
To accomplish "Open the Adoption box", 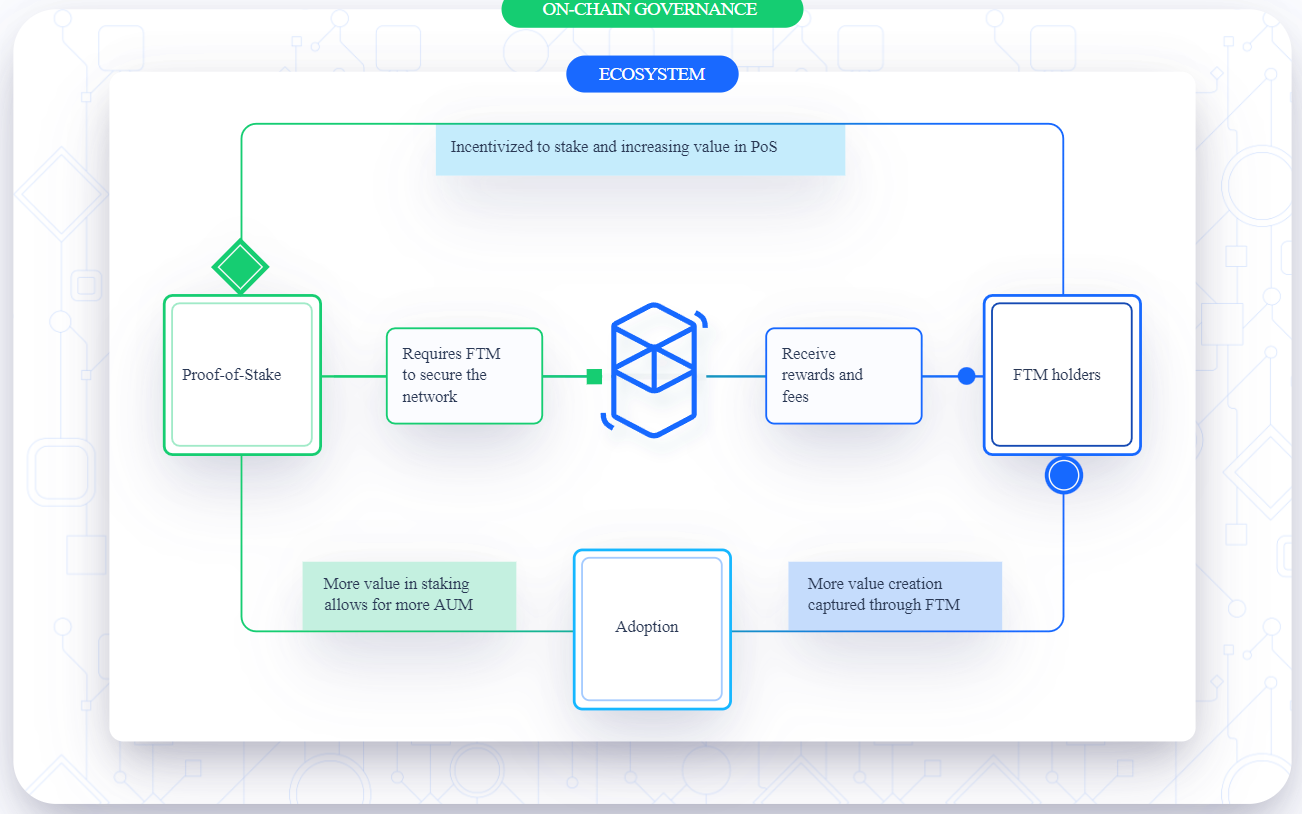I will point(652,629).
